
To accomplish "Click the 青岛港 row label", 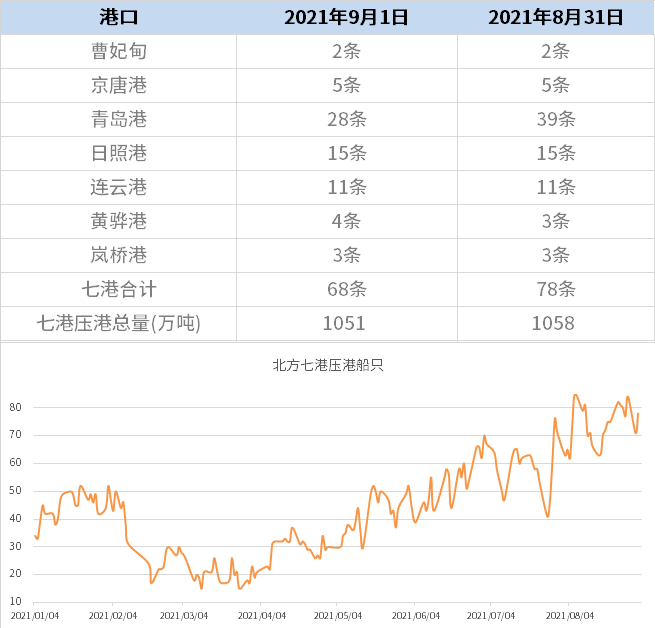I will point(118,120).
